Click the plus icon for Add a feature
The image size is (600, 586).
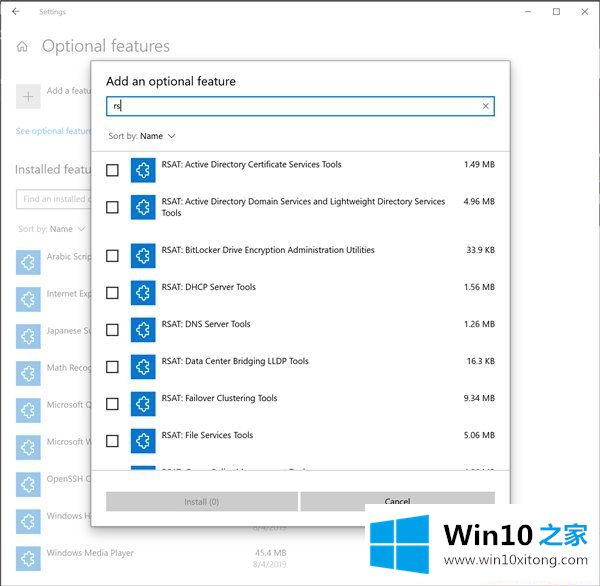(28, 96)
